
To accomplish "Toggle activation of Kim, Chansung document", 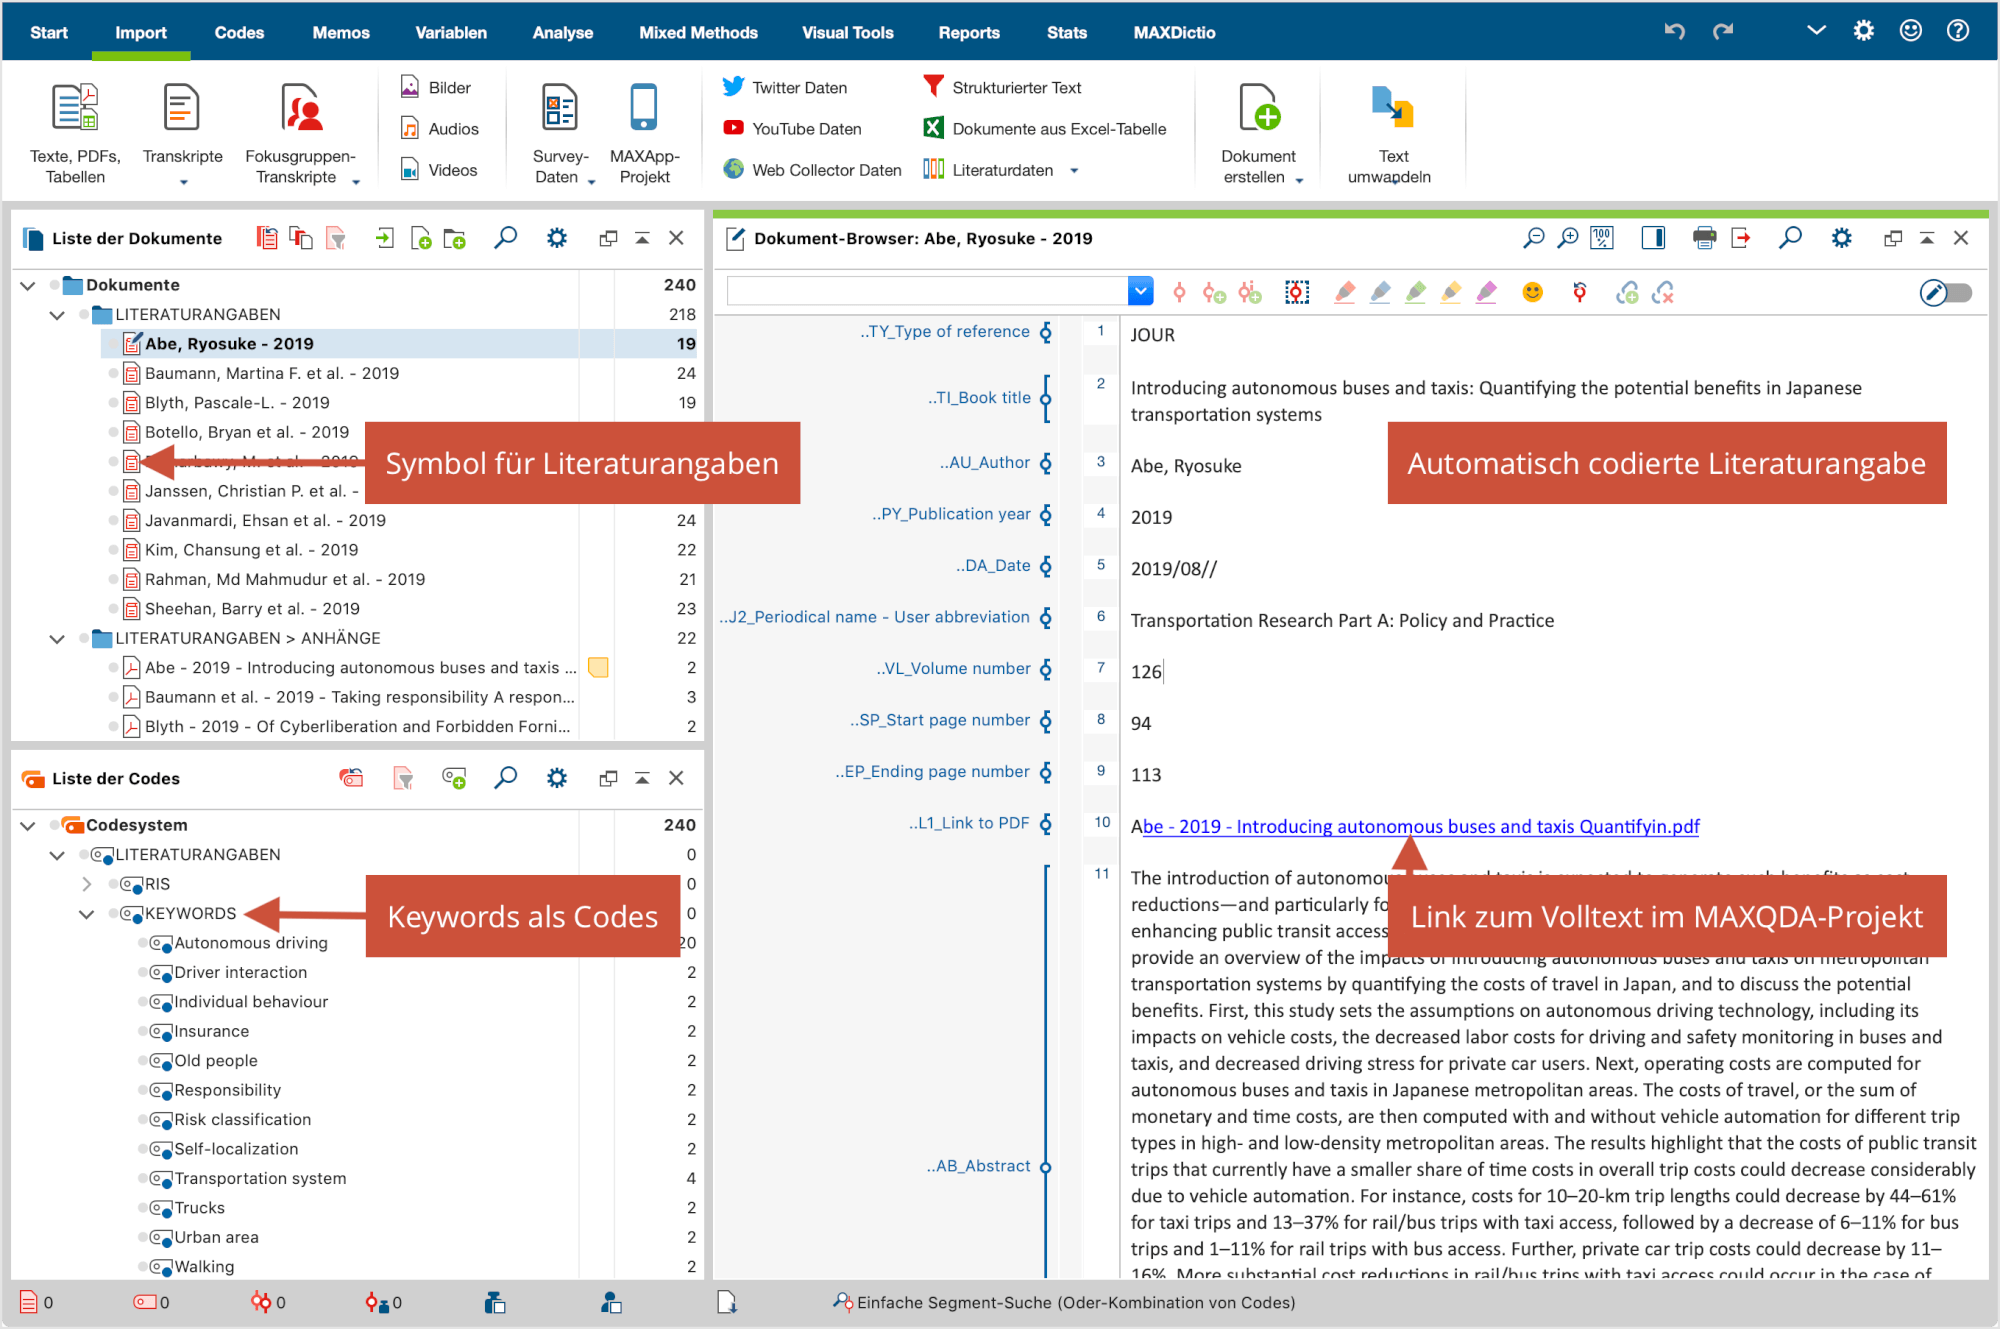I will pos(113,550).
